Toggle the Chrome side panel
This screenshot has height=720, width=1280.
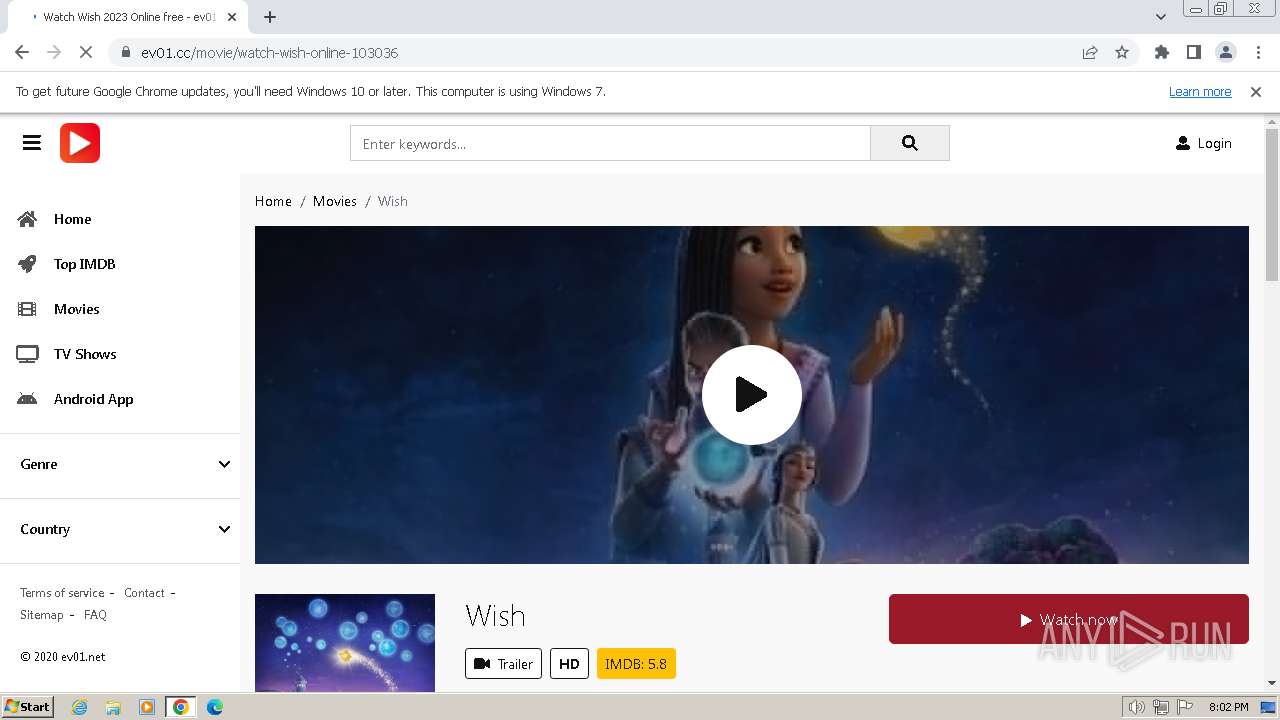tap(1193, 53)
